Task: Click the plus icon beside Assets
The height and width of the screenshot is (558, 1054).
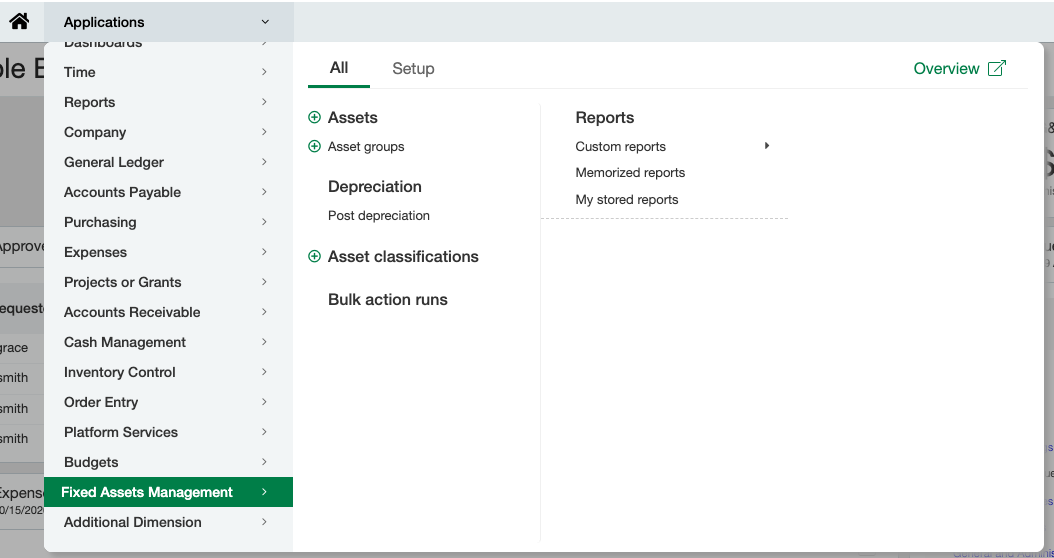Action: click(314, 118)
